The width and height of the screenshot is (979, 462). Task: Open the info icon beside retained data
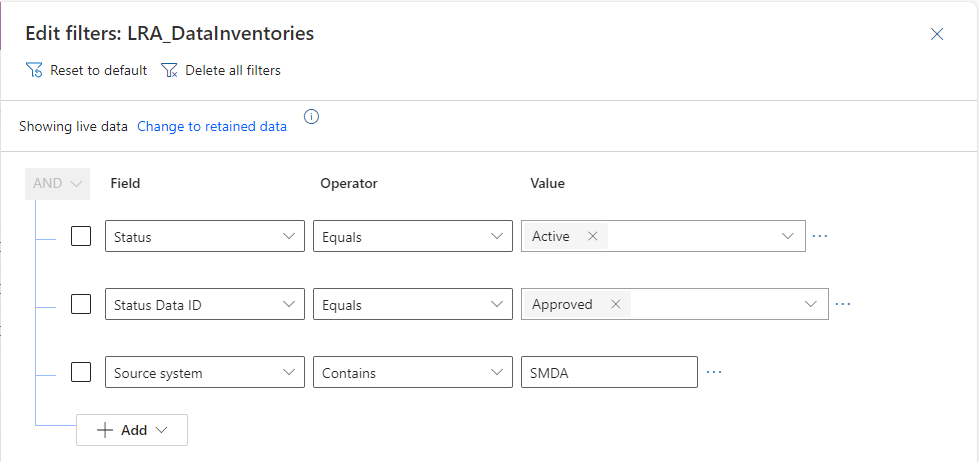click(311, 117)
